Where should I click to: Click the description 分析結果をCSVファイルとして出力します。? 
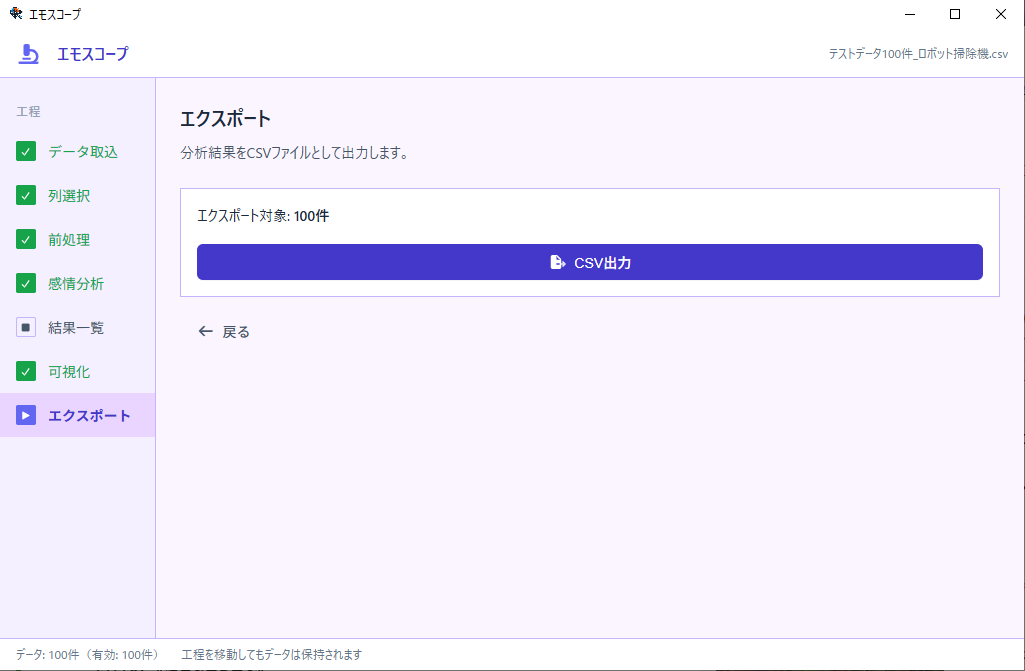coord(295,154)
